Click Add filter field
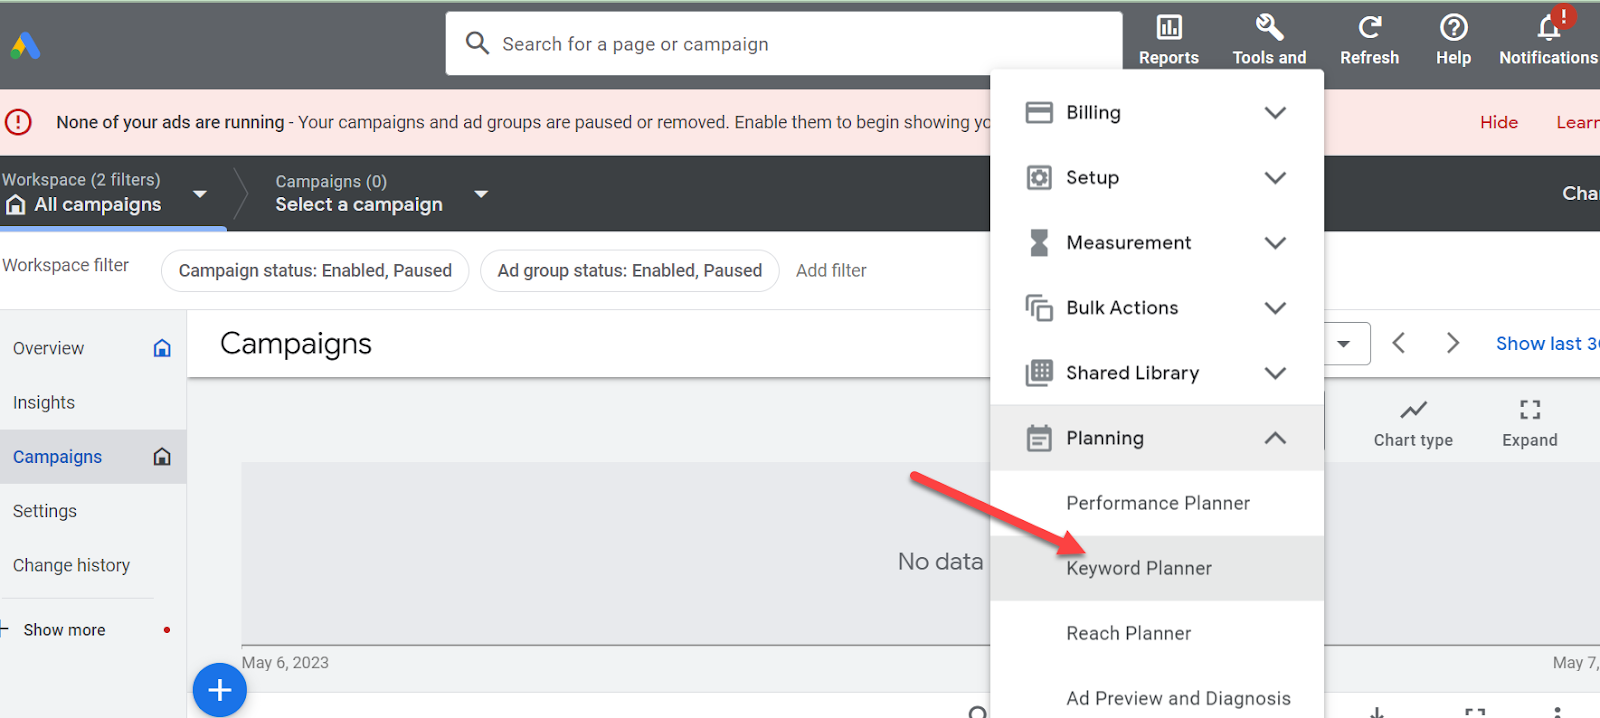This screenshot has height=718, width=1600. pyautogui.click(x=831, y=270)
